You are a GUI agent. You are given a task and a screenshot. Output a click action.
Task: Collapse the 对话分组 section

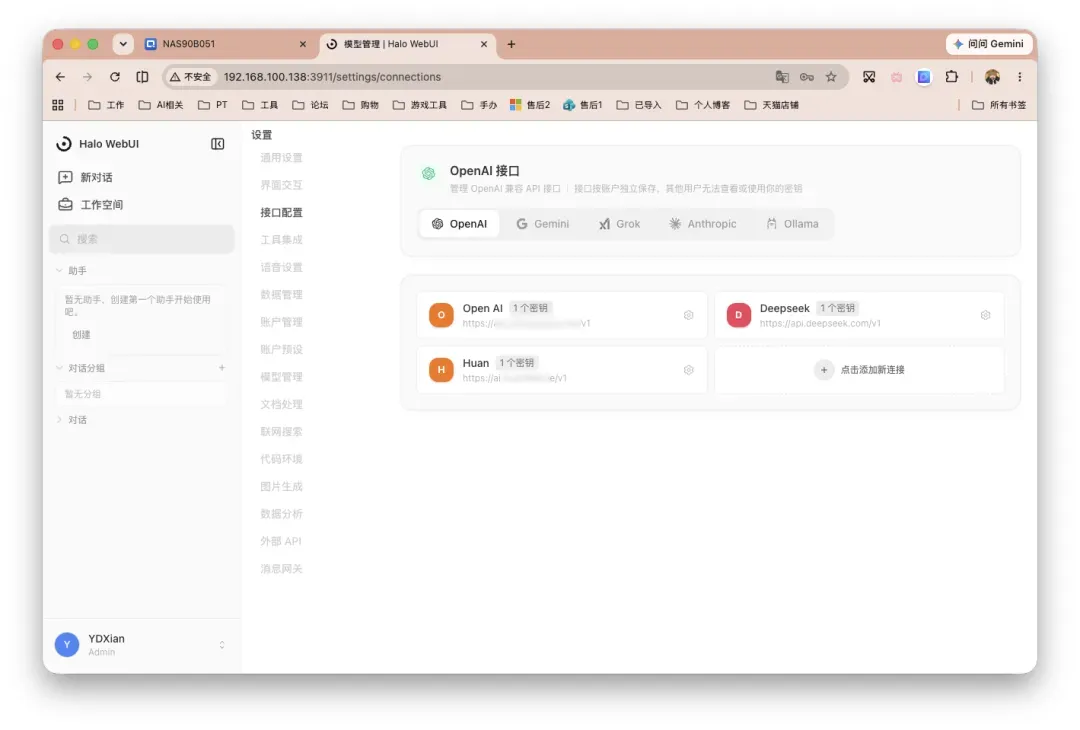pos(59,368)
